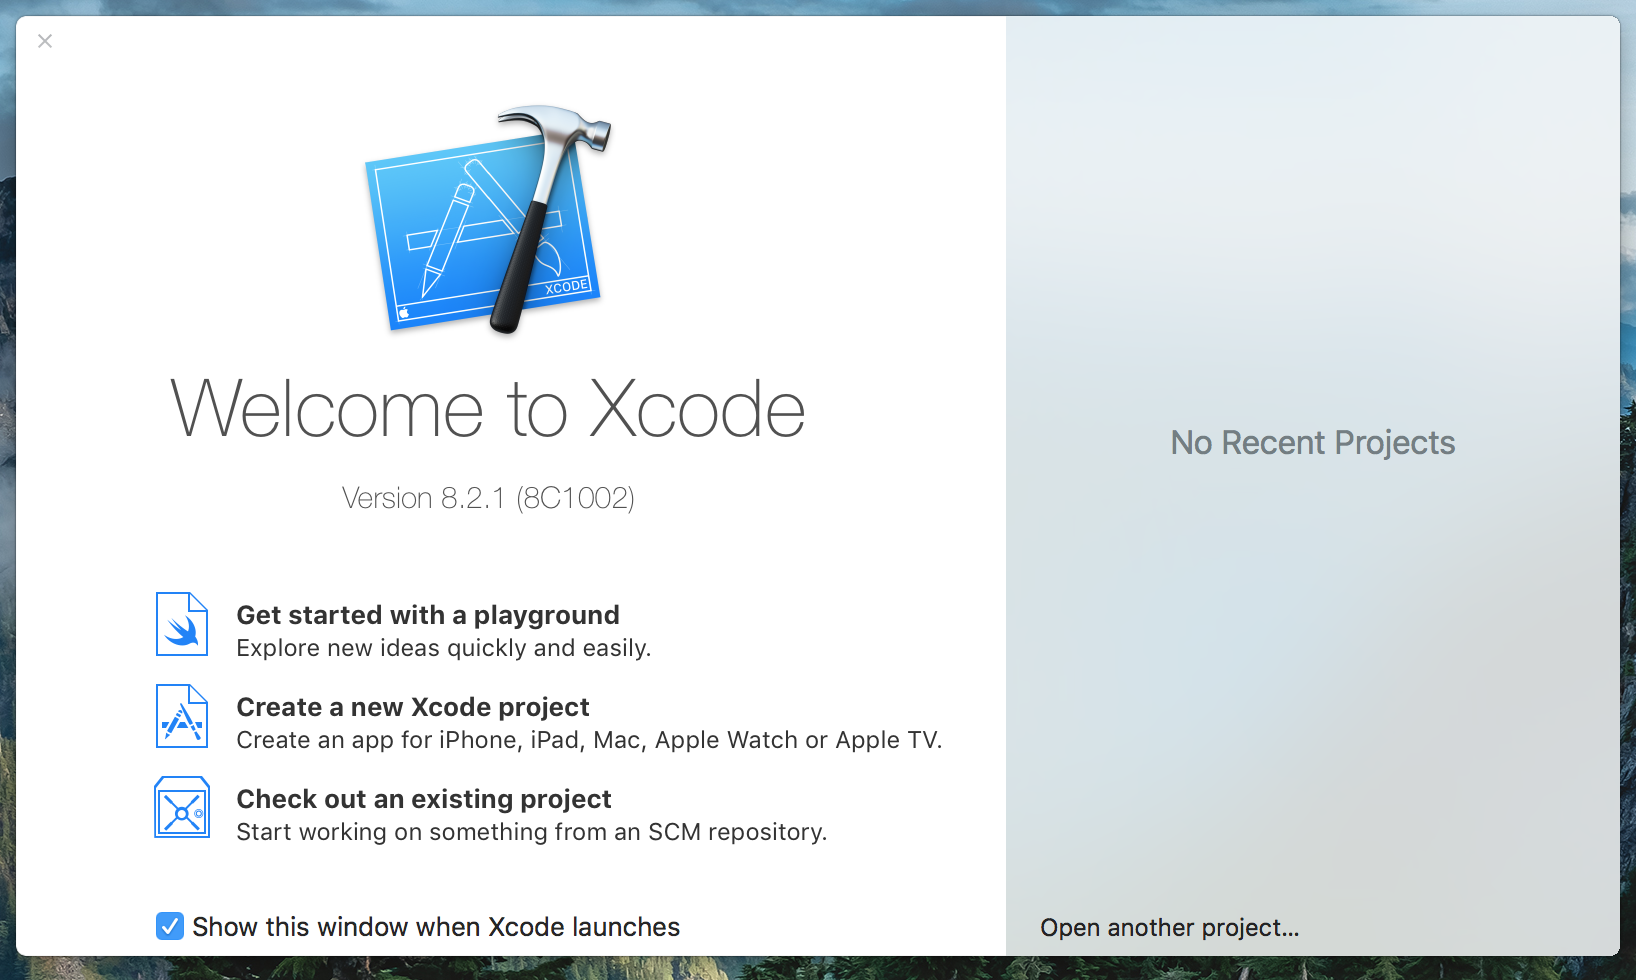Click 'Explore new ideas quickly and easily.' text
This screenshot has height=980, width=1636.
(444, 648)
